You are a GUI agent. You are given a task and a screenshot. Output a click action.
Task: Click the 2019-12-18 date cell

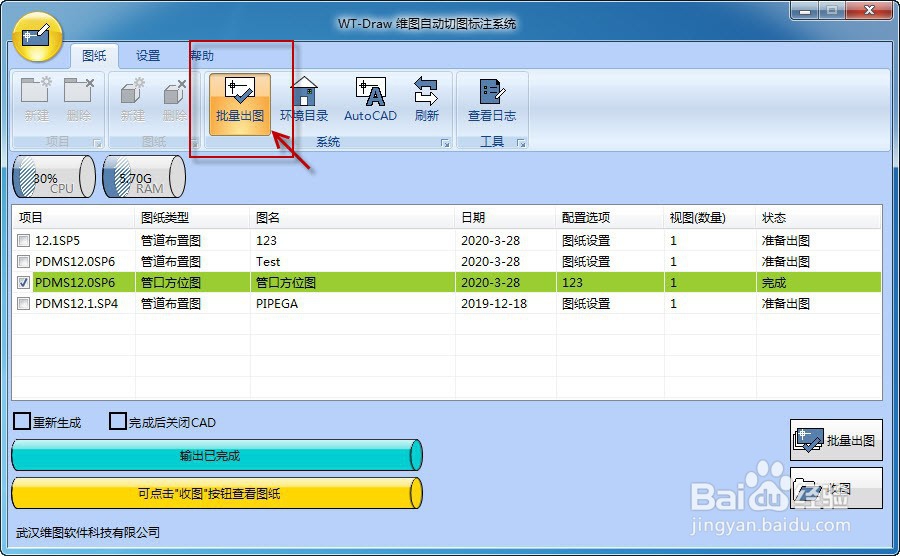coord(494,304)
